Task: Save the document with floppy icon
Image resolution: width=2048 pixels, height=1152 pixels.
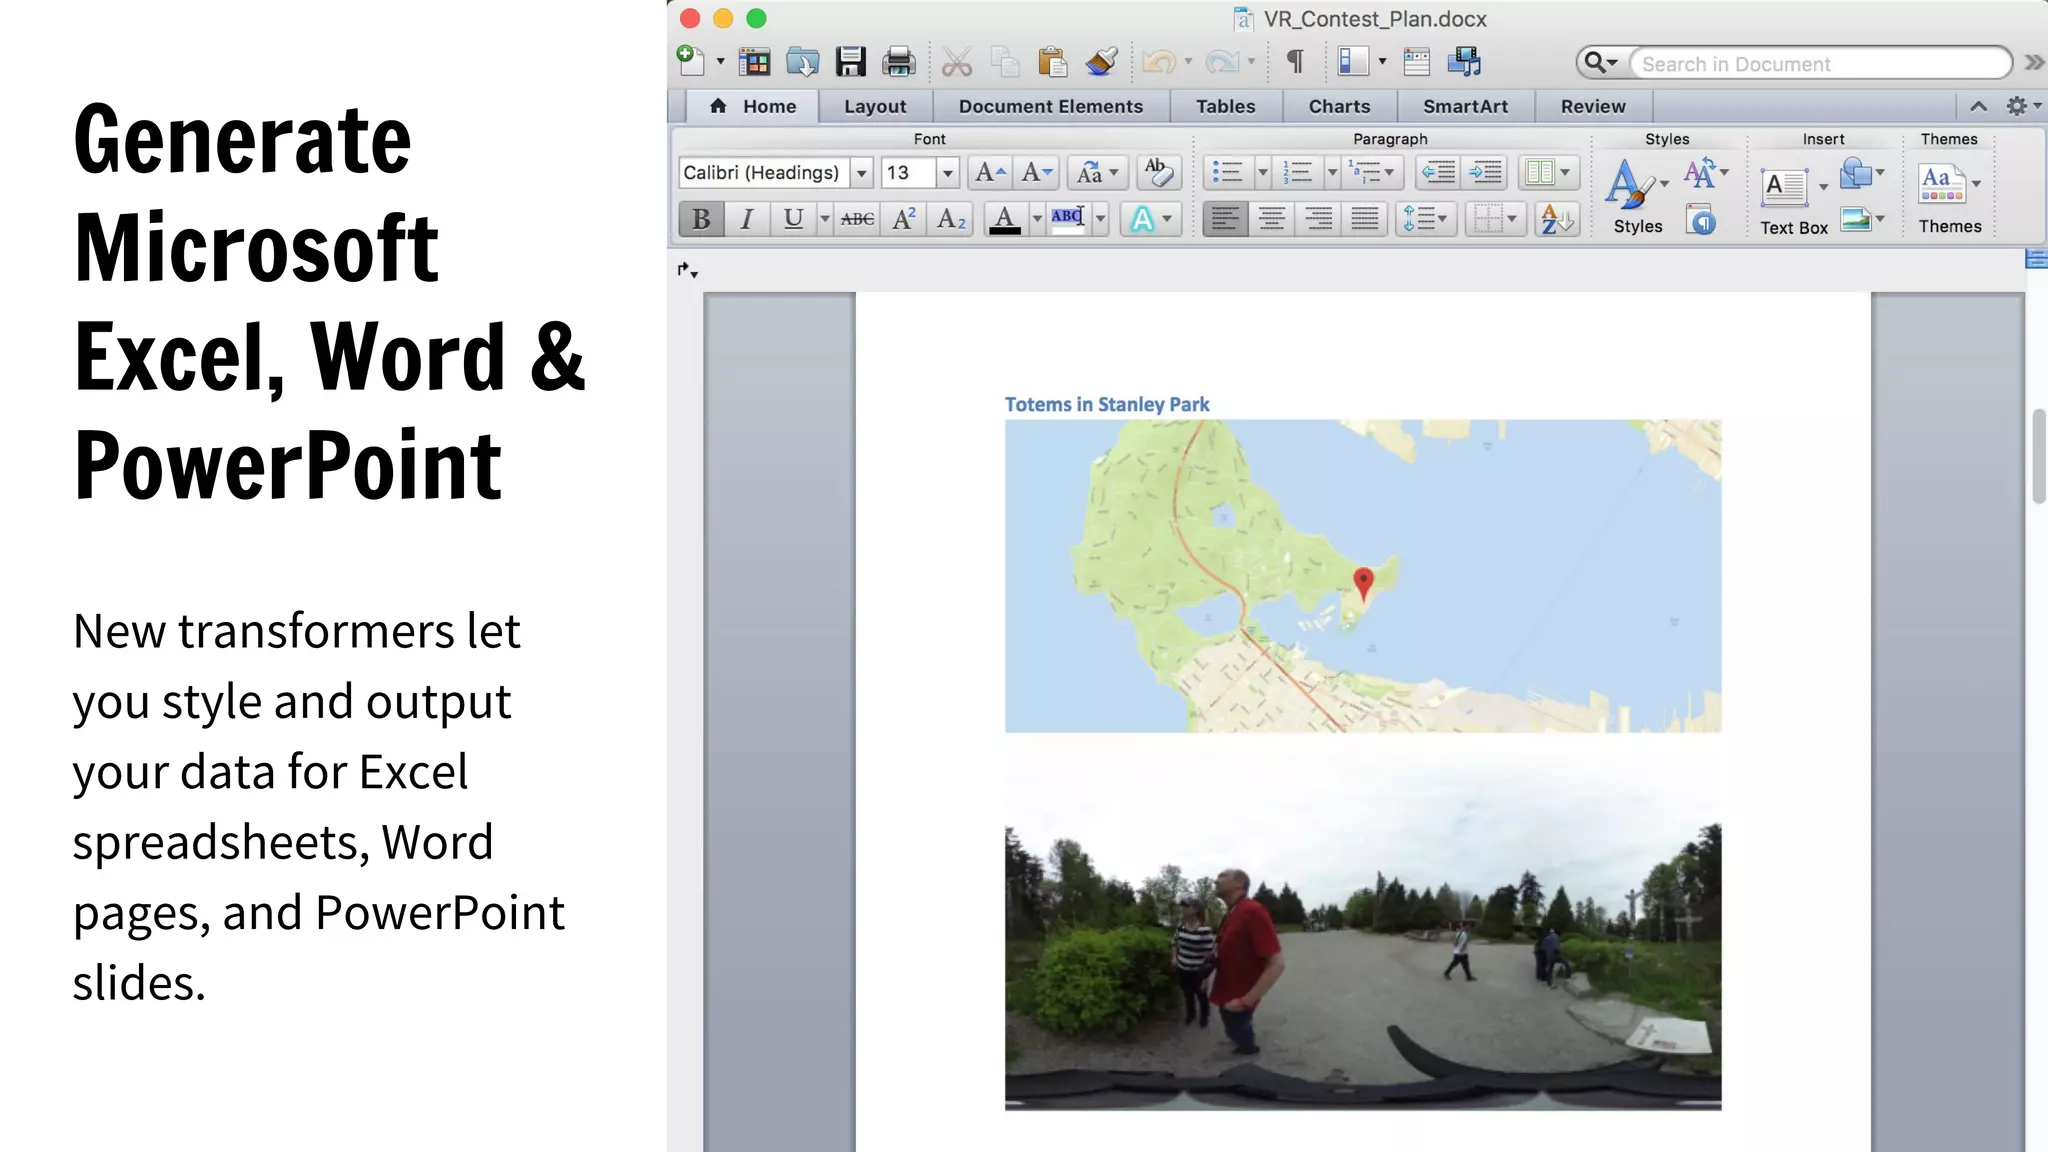Action: 850,62
